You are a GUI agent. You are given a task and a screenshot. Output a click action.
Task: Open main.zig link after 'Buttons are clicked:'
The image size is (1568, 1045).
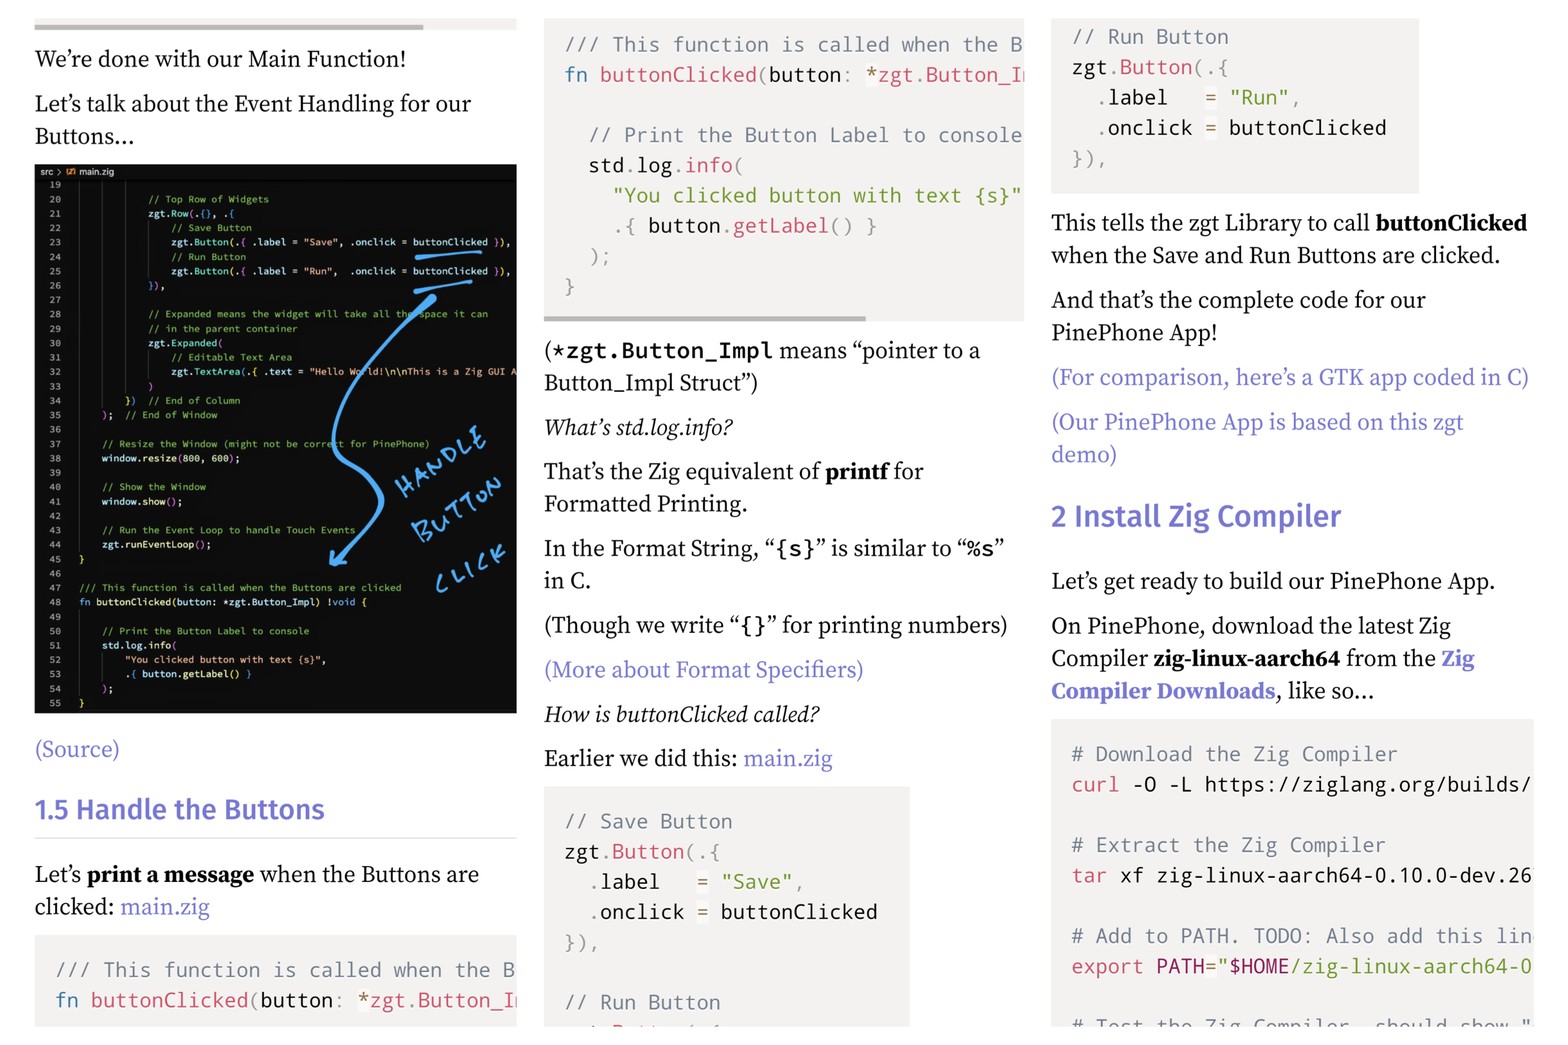(165, 907)
